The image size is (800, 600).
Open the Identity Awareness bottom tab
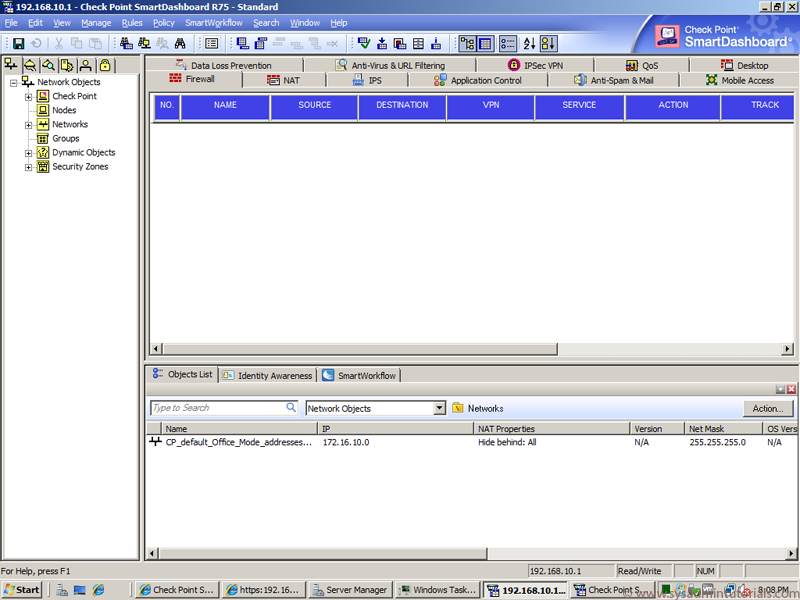point(268,376)
